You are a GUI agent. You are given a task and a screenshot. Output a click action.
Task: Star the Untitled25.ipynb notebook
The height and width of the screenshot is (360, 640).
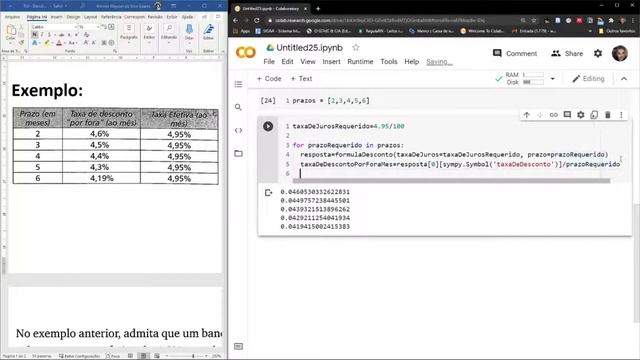356,48
